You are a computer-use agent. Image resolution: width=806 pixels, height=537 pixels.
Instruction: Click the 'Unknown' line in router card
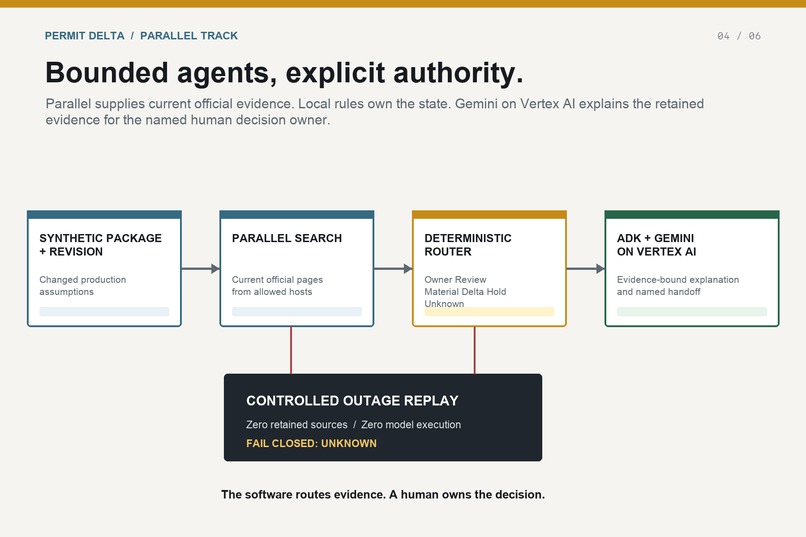click(x=444, y=303)
